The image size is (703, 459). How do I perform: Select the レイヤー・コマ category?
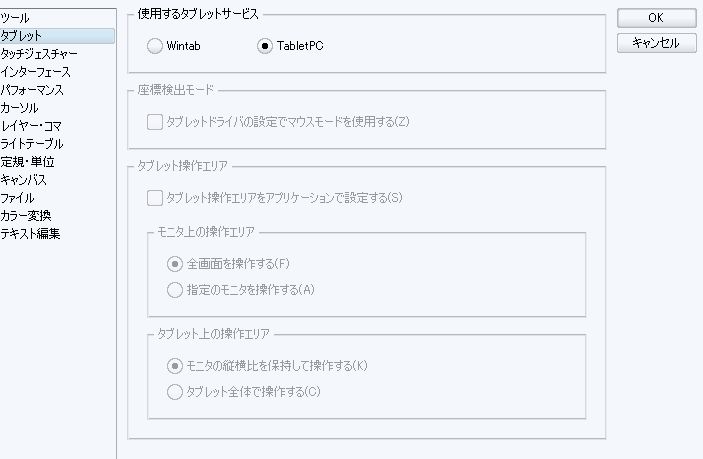pos(32,126)
